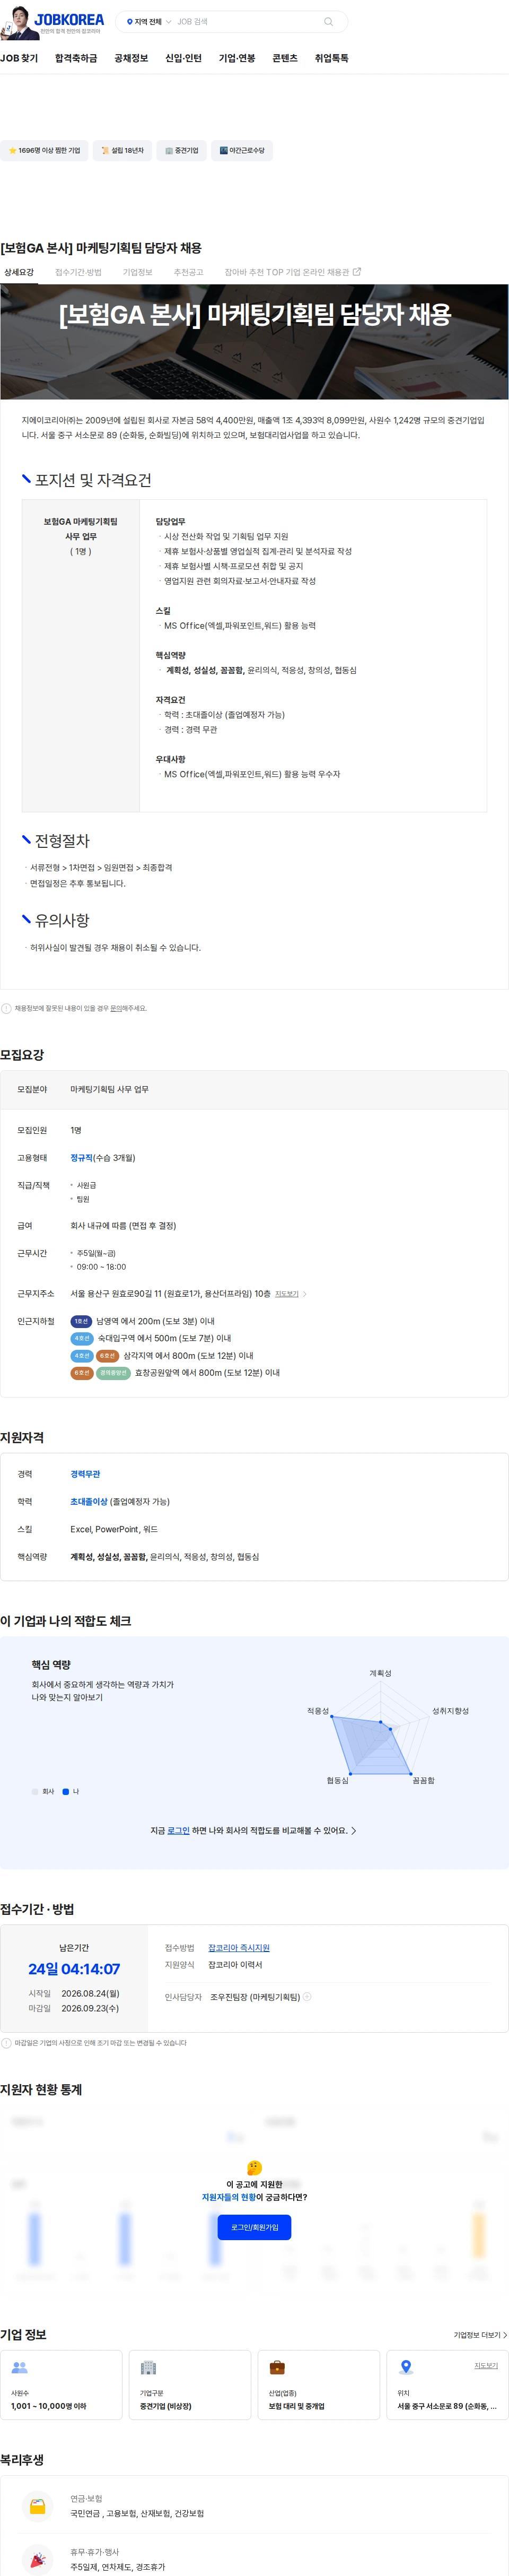Open the 지역 전체 region dropdown
This screenshot has width=509, height=2576.
pyautogui.click(x=148, y=22)
